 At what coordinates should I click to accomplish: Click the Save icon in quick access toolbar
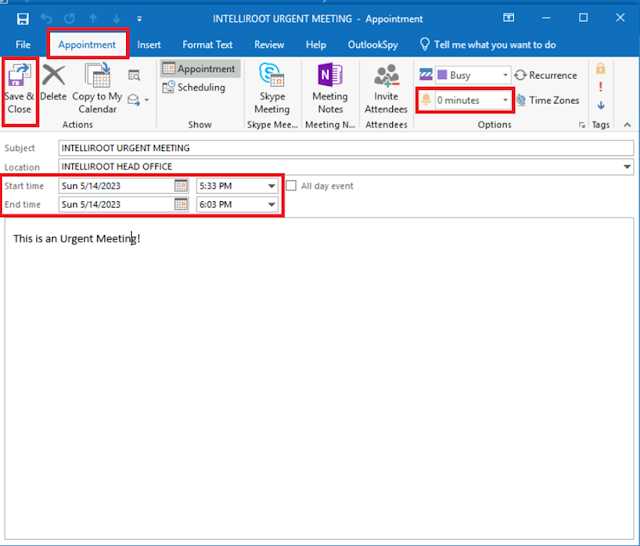coord(23,19)
